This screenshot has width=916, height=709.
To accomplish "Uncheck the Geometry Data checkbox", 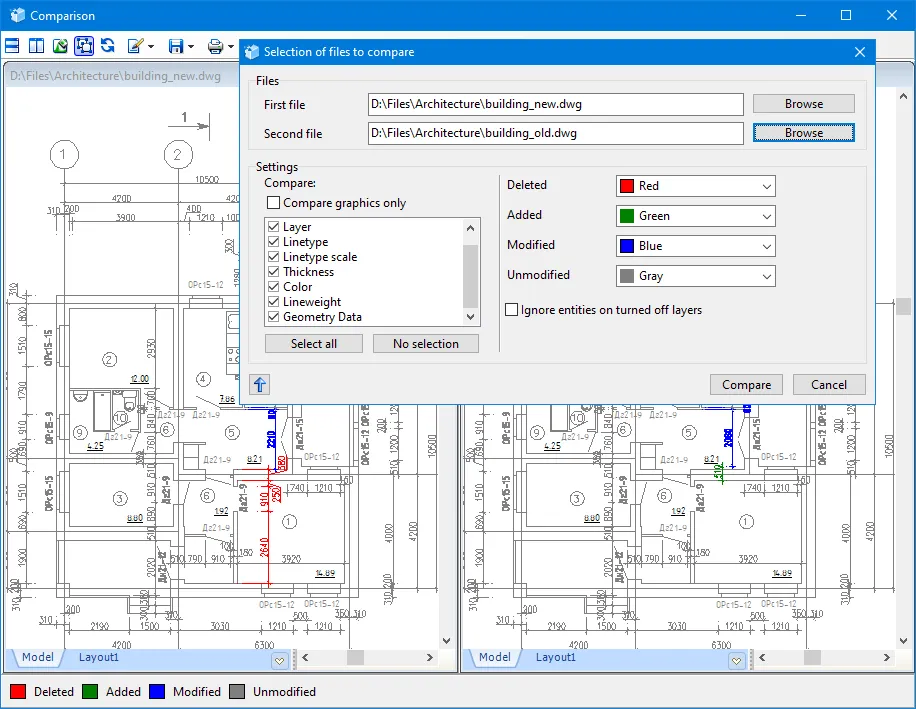I will point(273,317).
